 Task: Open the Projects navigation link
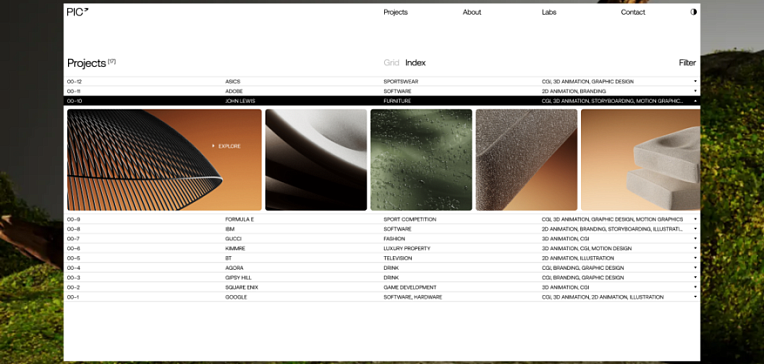[395, 12]
